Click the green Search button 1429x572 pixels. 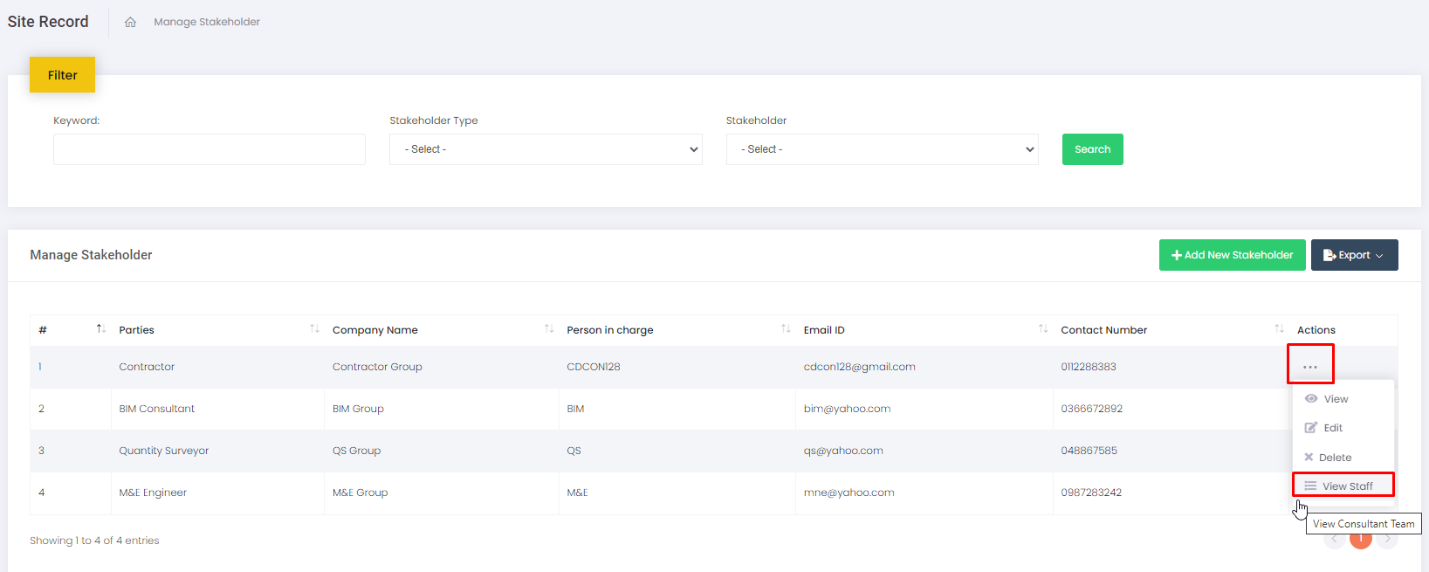pos(1092,149)
